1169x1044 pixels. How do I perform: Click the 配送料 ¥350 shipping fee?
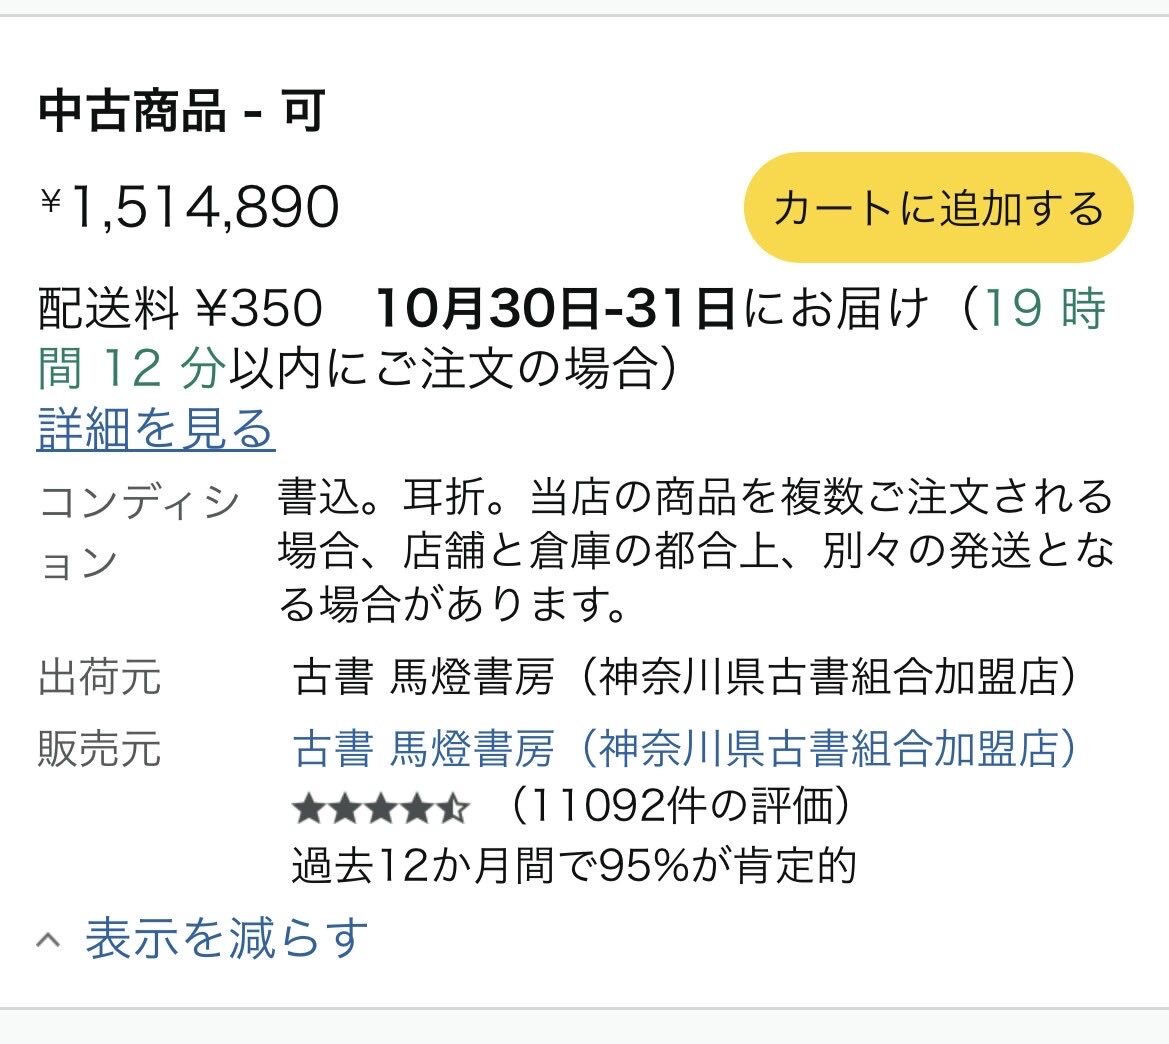pyautogui.click(x=180, y=309)
